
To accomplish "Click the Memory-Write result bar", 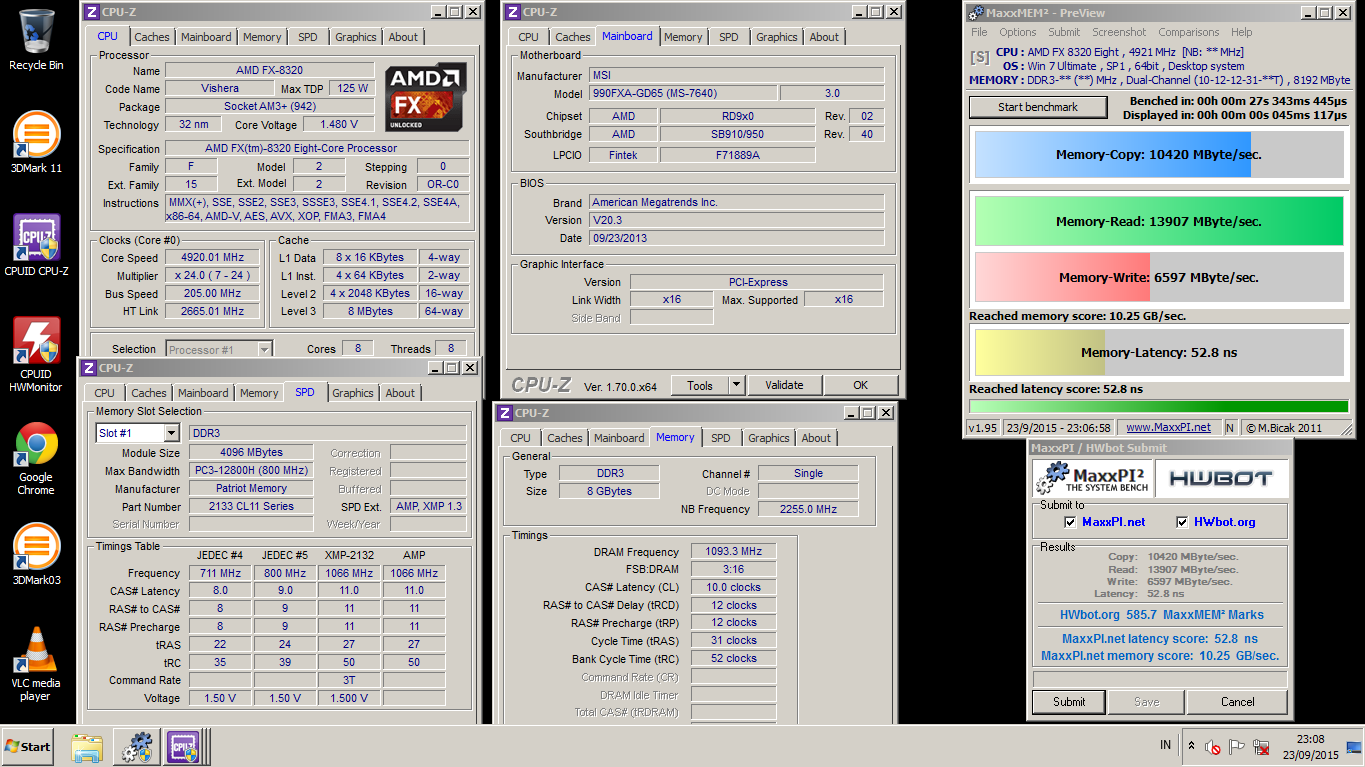I will (x=1159, y=277).
